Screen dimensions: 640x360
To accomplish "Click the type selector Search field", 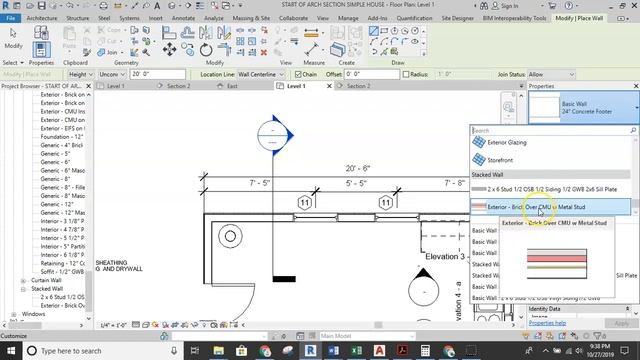I will click(x=550, y=130).
